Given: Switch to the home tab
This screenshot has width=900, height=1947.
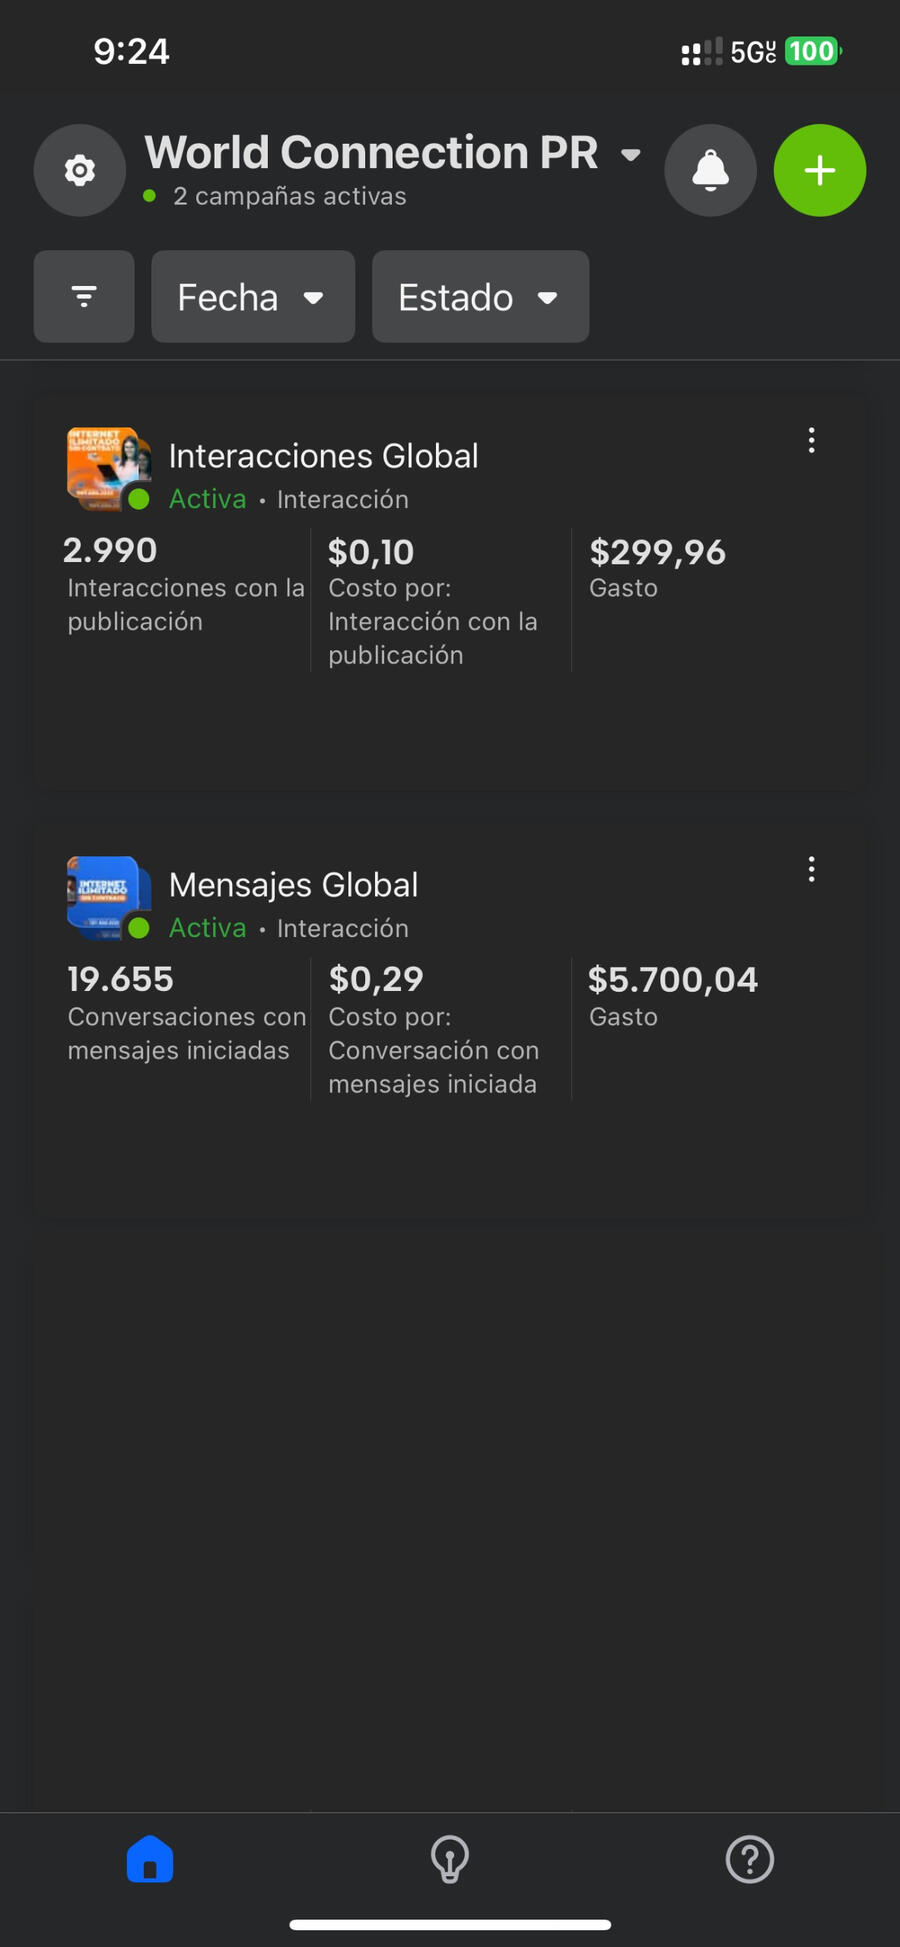Looking at the screenshot, I should coord(150,1860).
